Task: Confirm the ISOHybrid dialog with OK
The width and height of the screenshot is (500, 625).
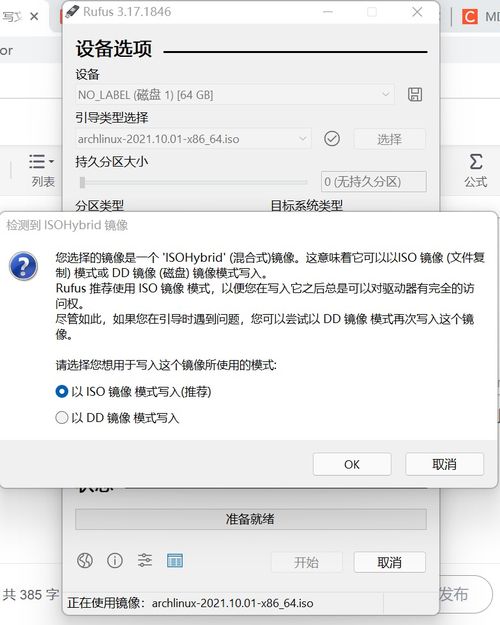Action: coord(352,464)
